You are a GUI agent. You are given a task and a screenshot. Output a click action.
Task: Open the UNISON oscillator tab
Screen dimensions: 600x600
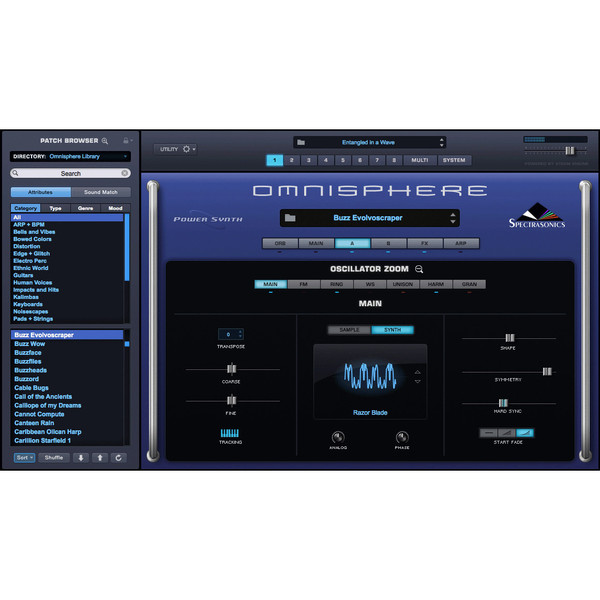(403, 284)
